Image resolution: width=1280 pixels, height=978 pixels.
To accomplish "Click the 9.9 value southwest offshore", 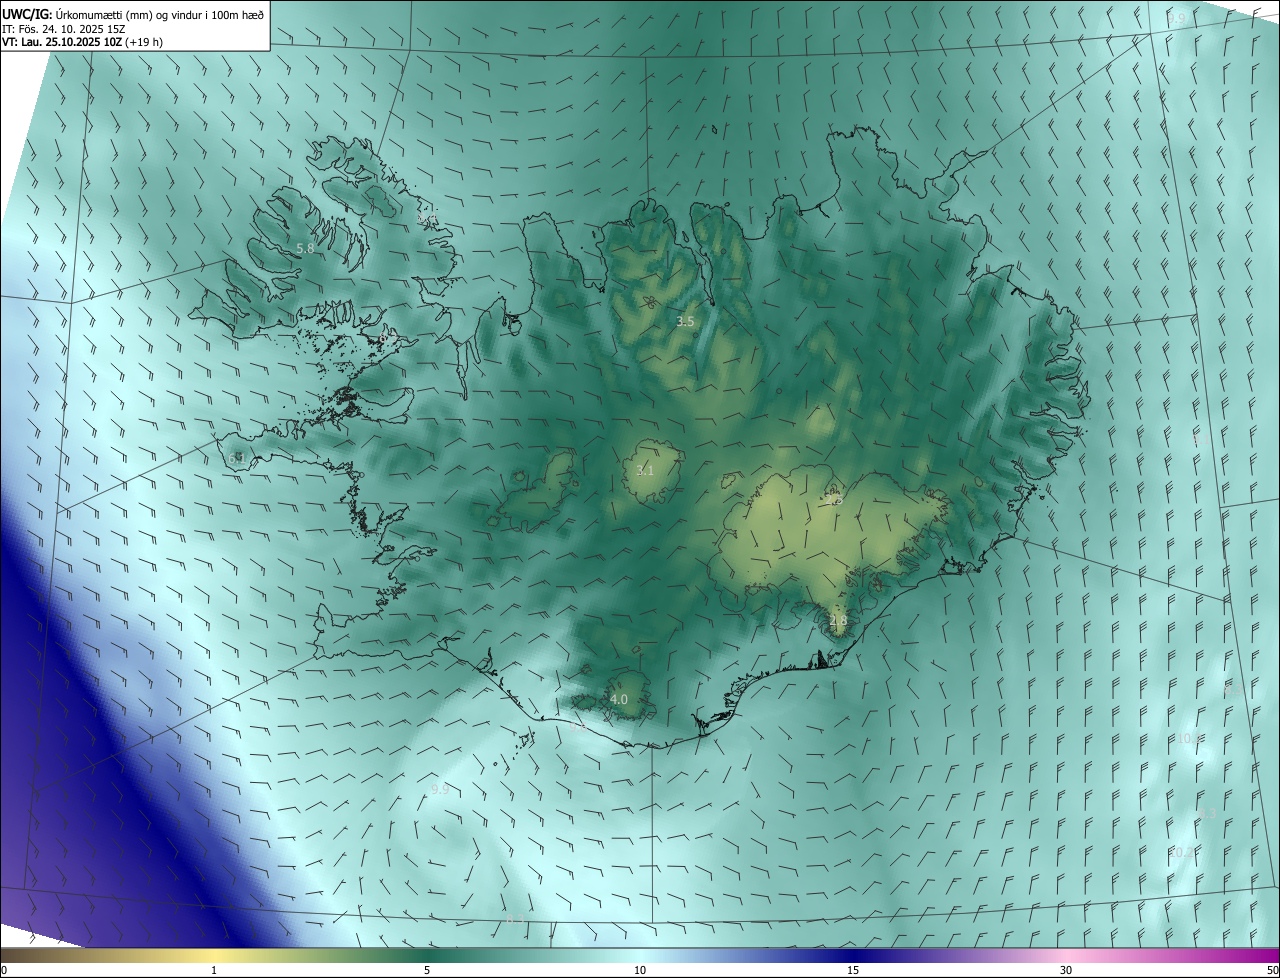I will click(440, 789).
